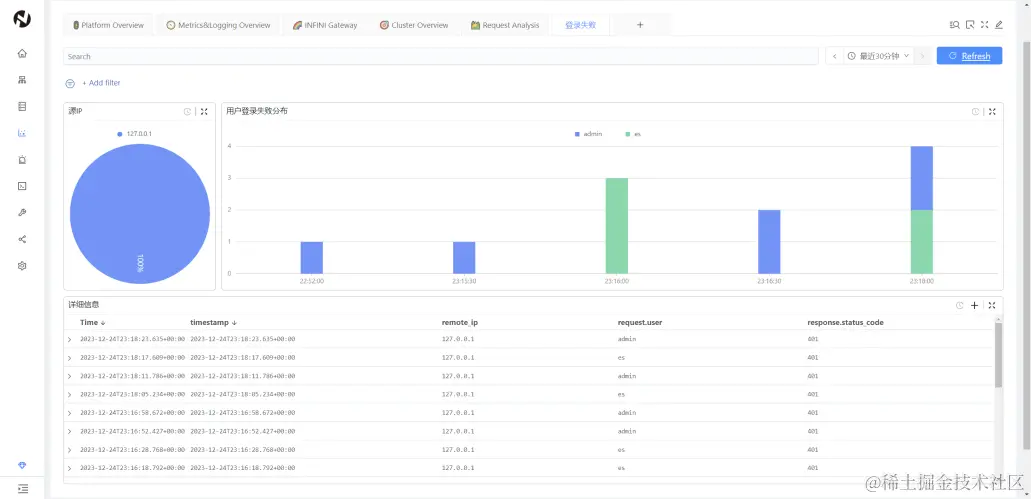The width and height of the screenshot is (1031, 499).
Task: Click the blue admin bar at 23:16:30
Action: pos(769,242)
